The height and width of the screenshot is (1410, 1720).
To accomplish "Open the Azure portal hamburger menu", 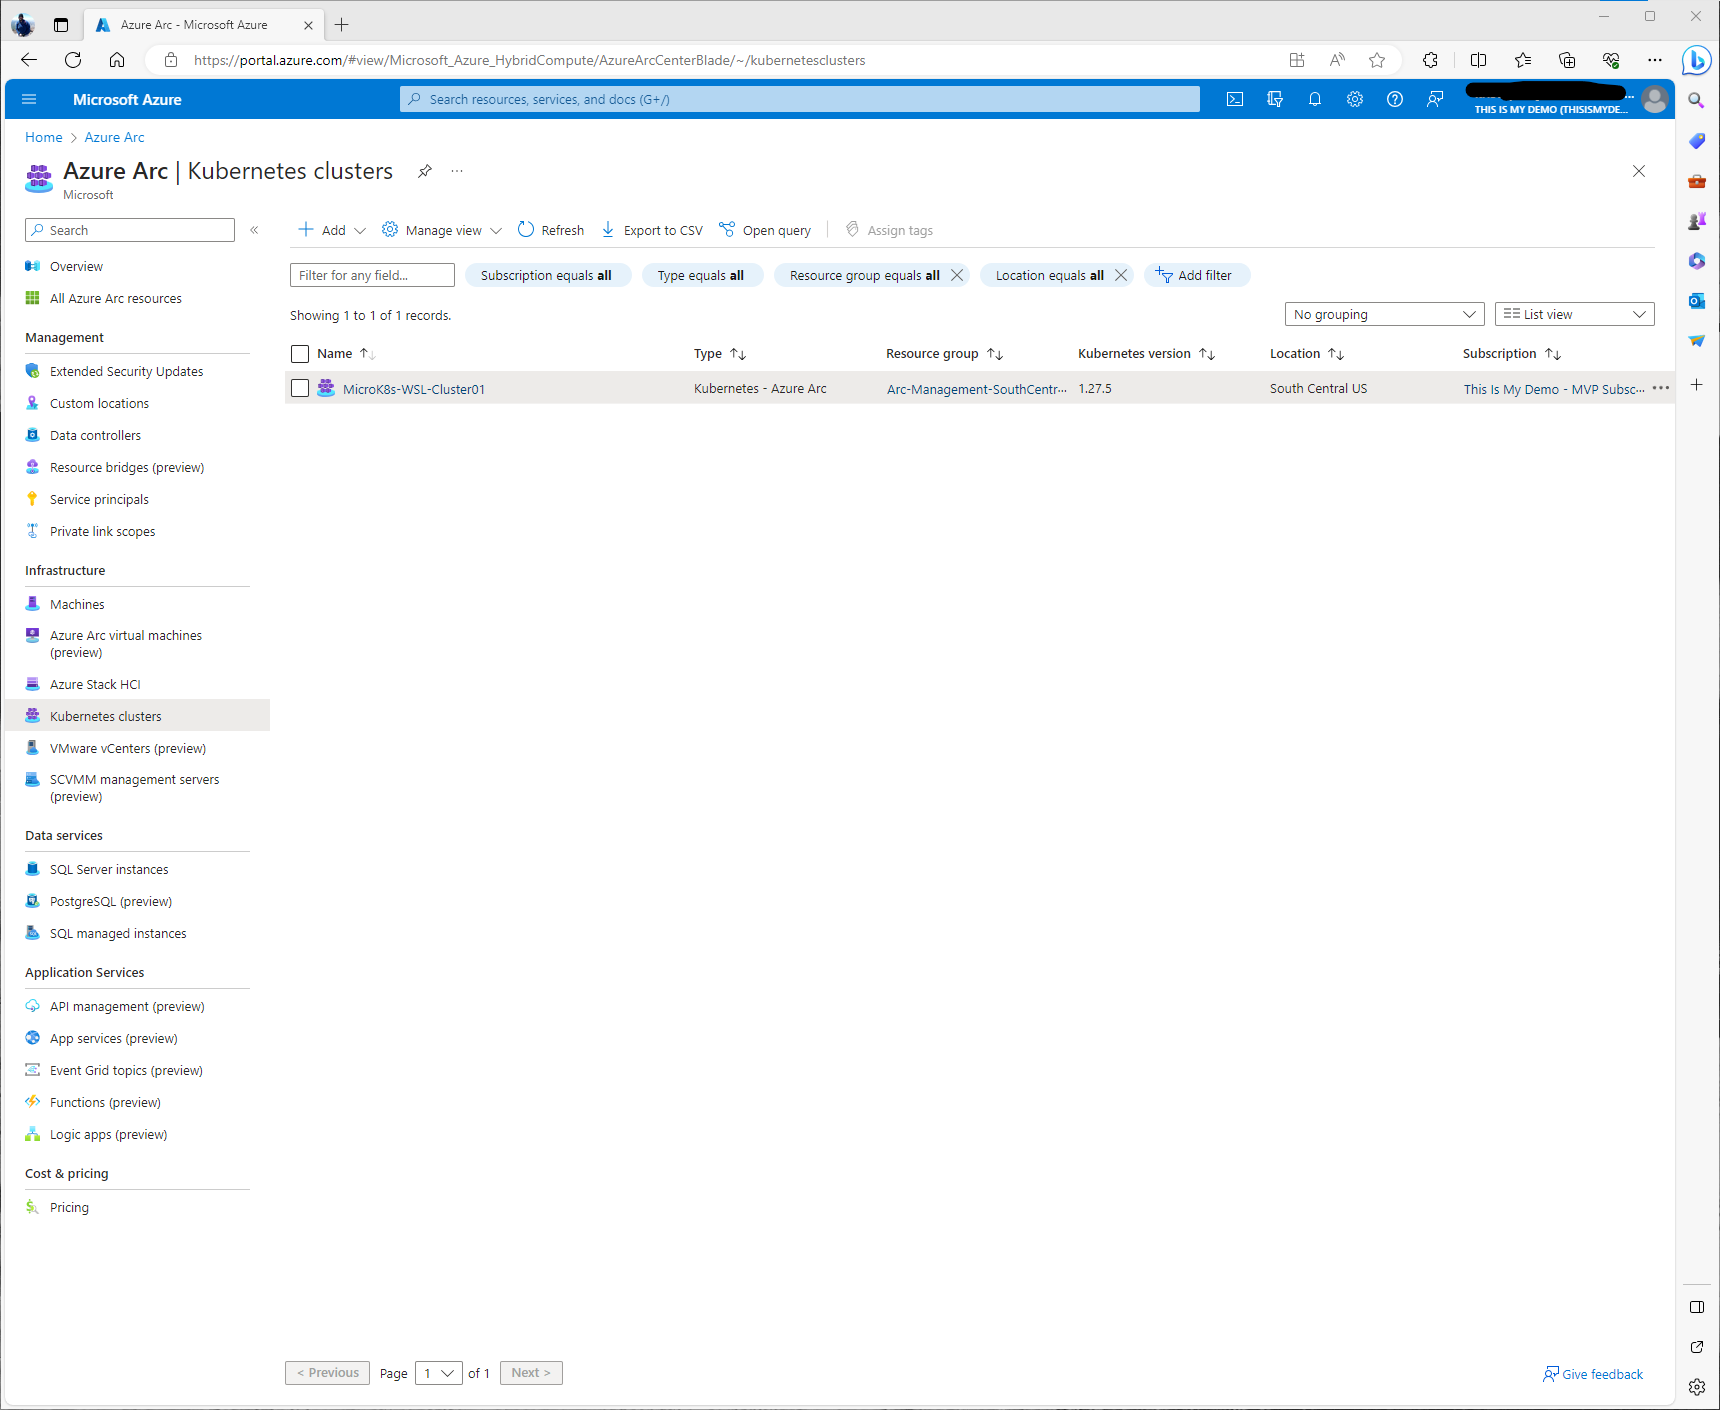I will (x=29, y=99).
